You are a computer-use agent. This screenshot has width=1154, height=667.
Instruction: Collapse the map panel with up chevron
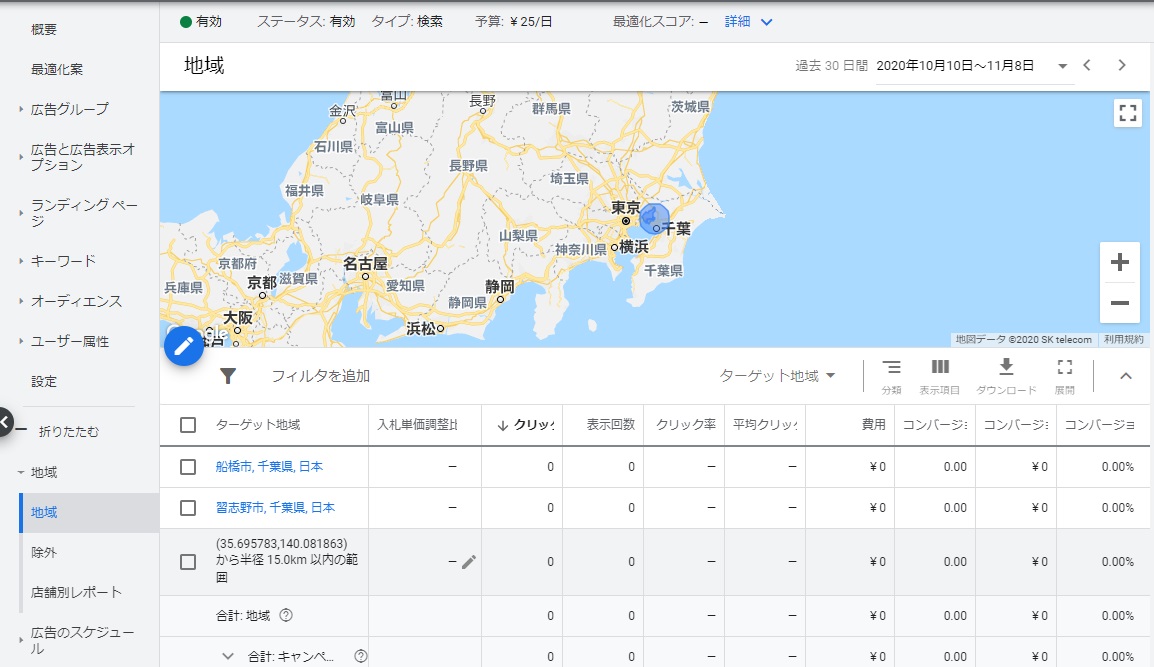(1125, 376)
